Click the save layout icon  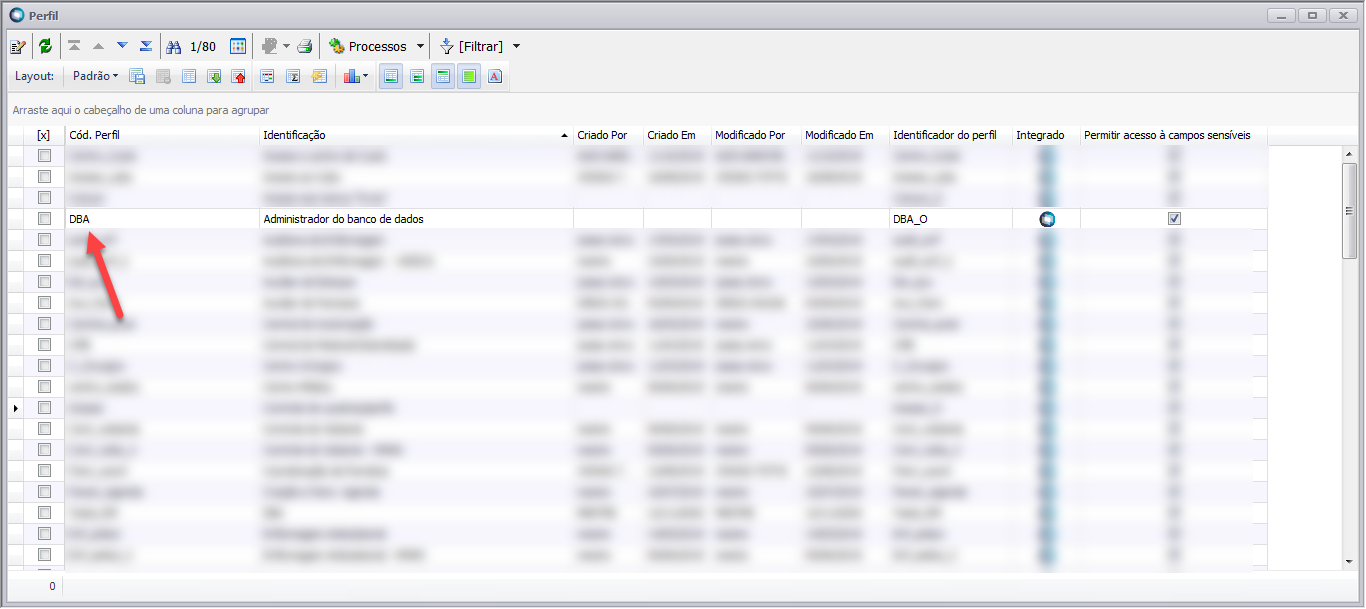(137, 76)
